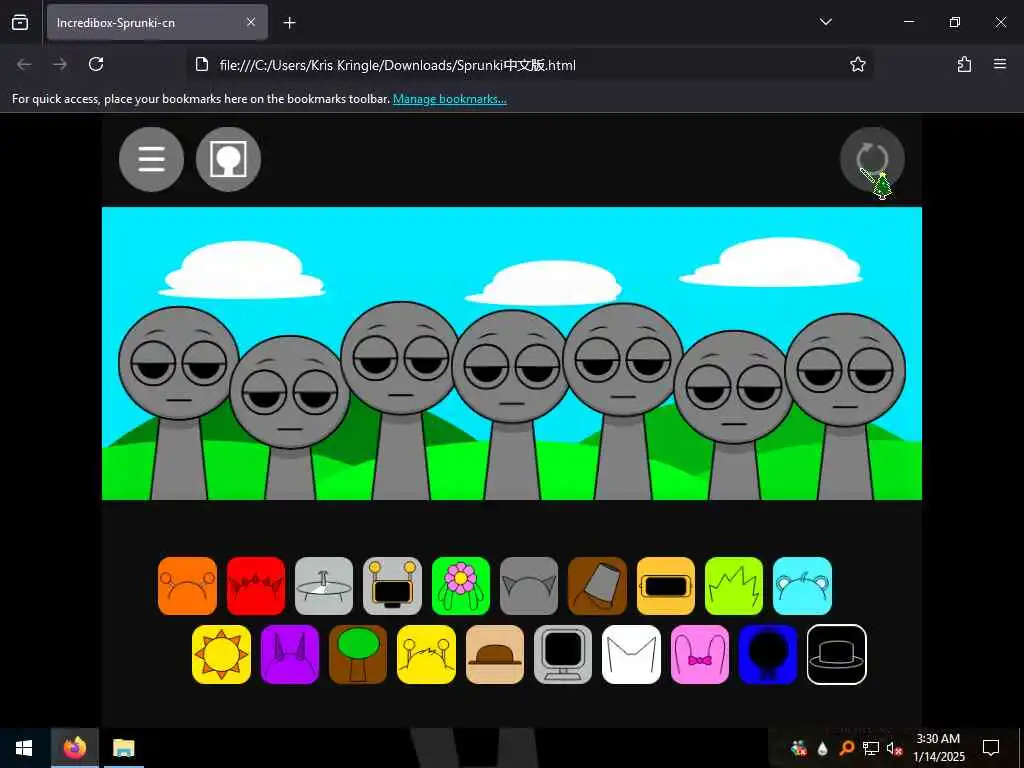Select the gray robot monitor character icon
This screenshot has width=1024, height=768.
(392, 586)
